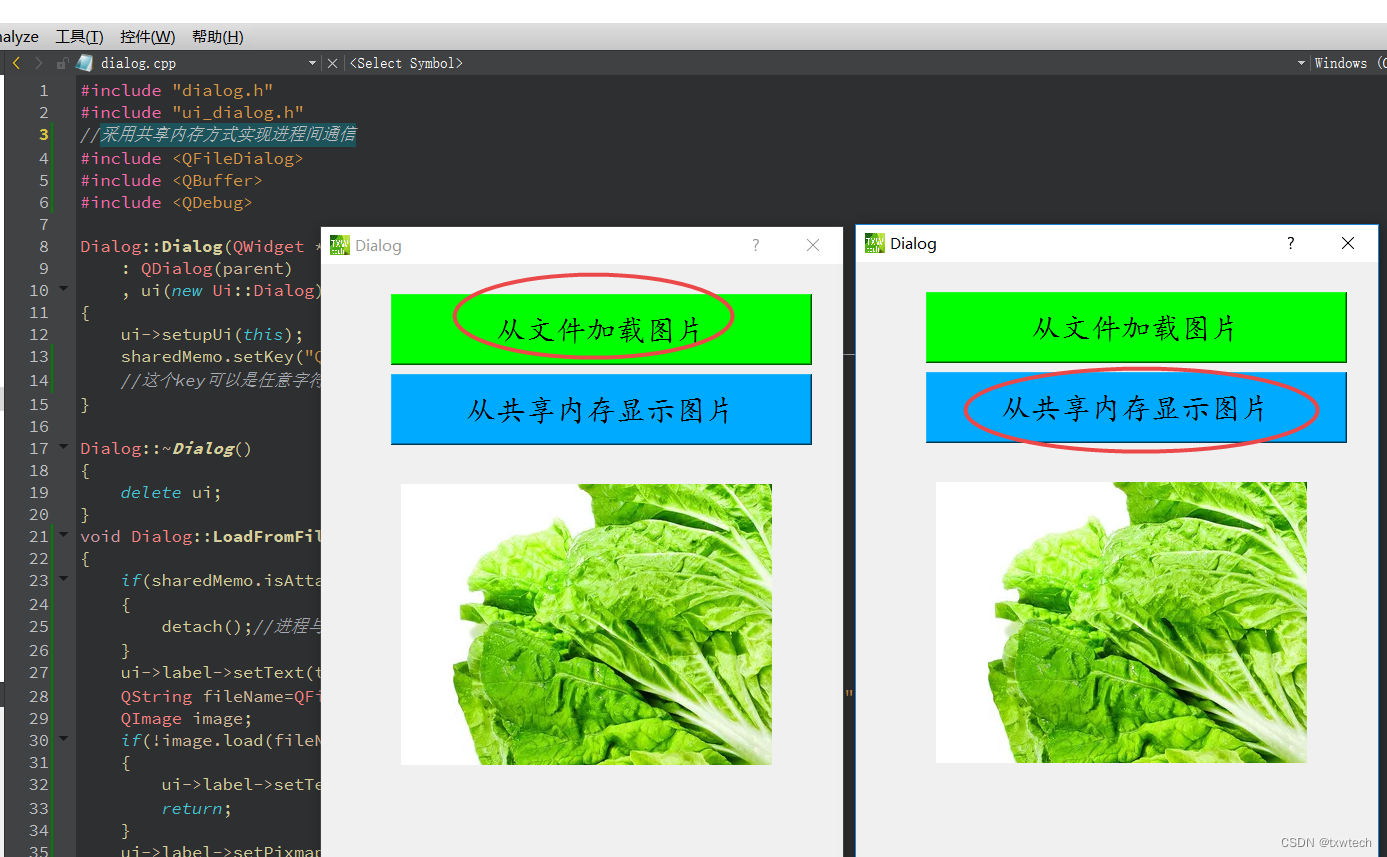The image size is (1387, 857).
Task: Collapse the code fold at line 23
Action: click(65, 579)
